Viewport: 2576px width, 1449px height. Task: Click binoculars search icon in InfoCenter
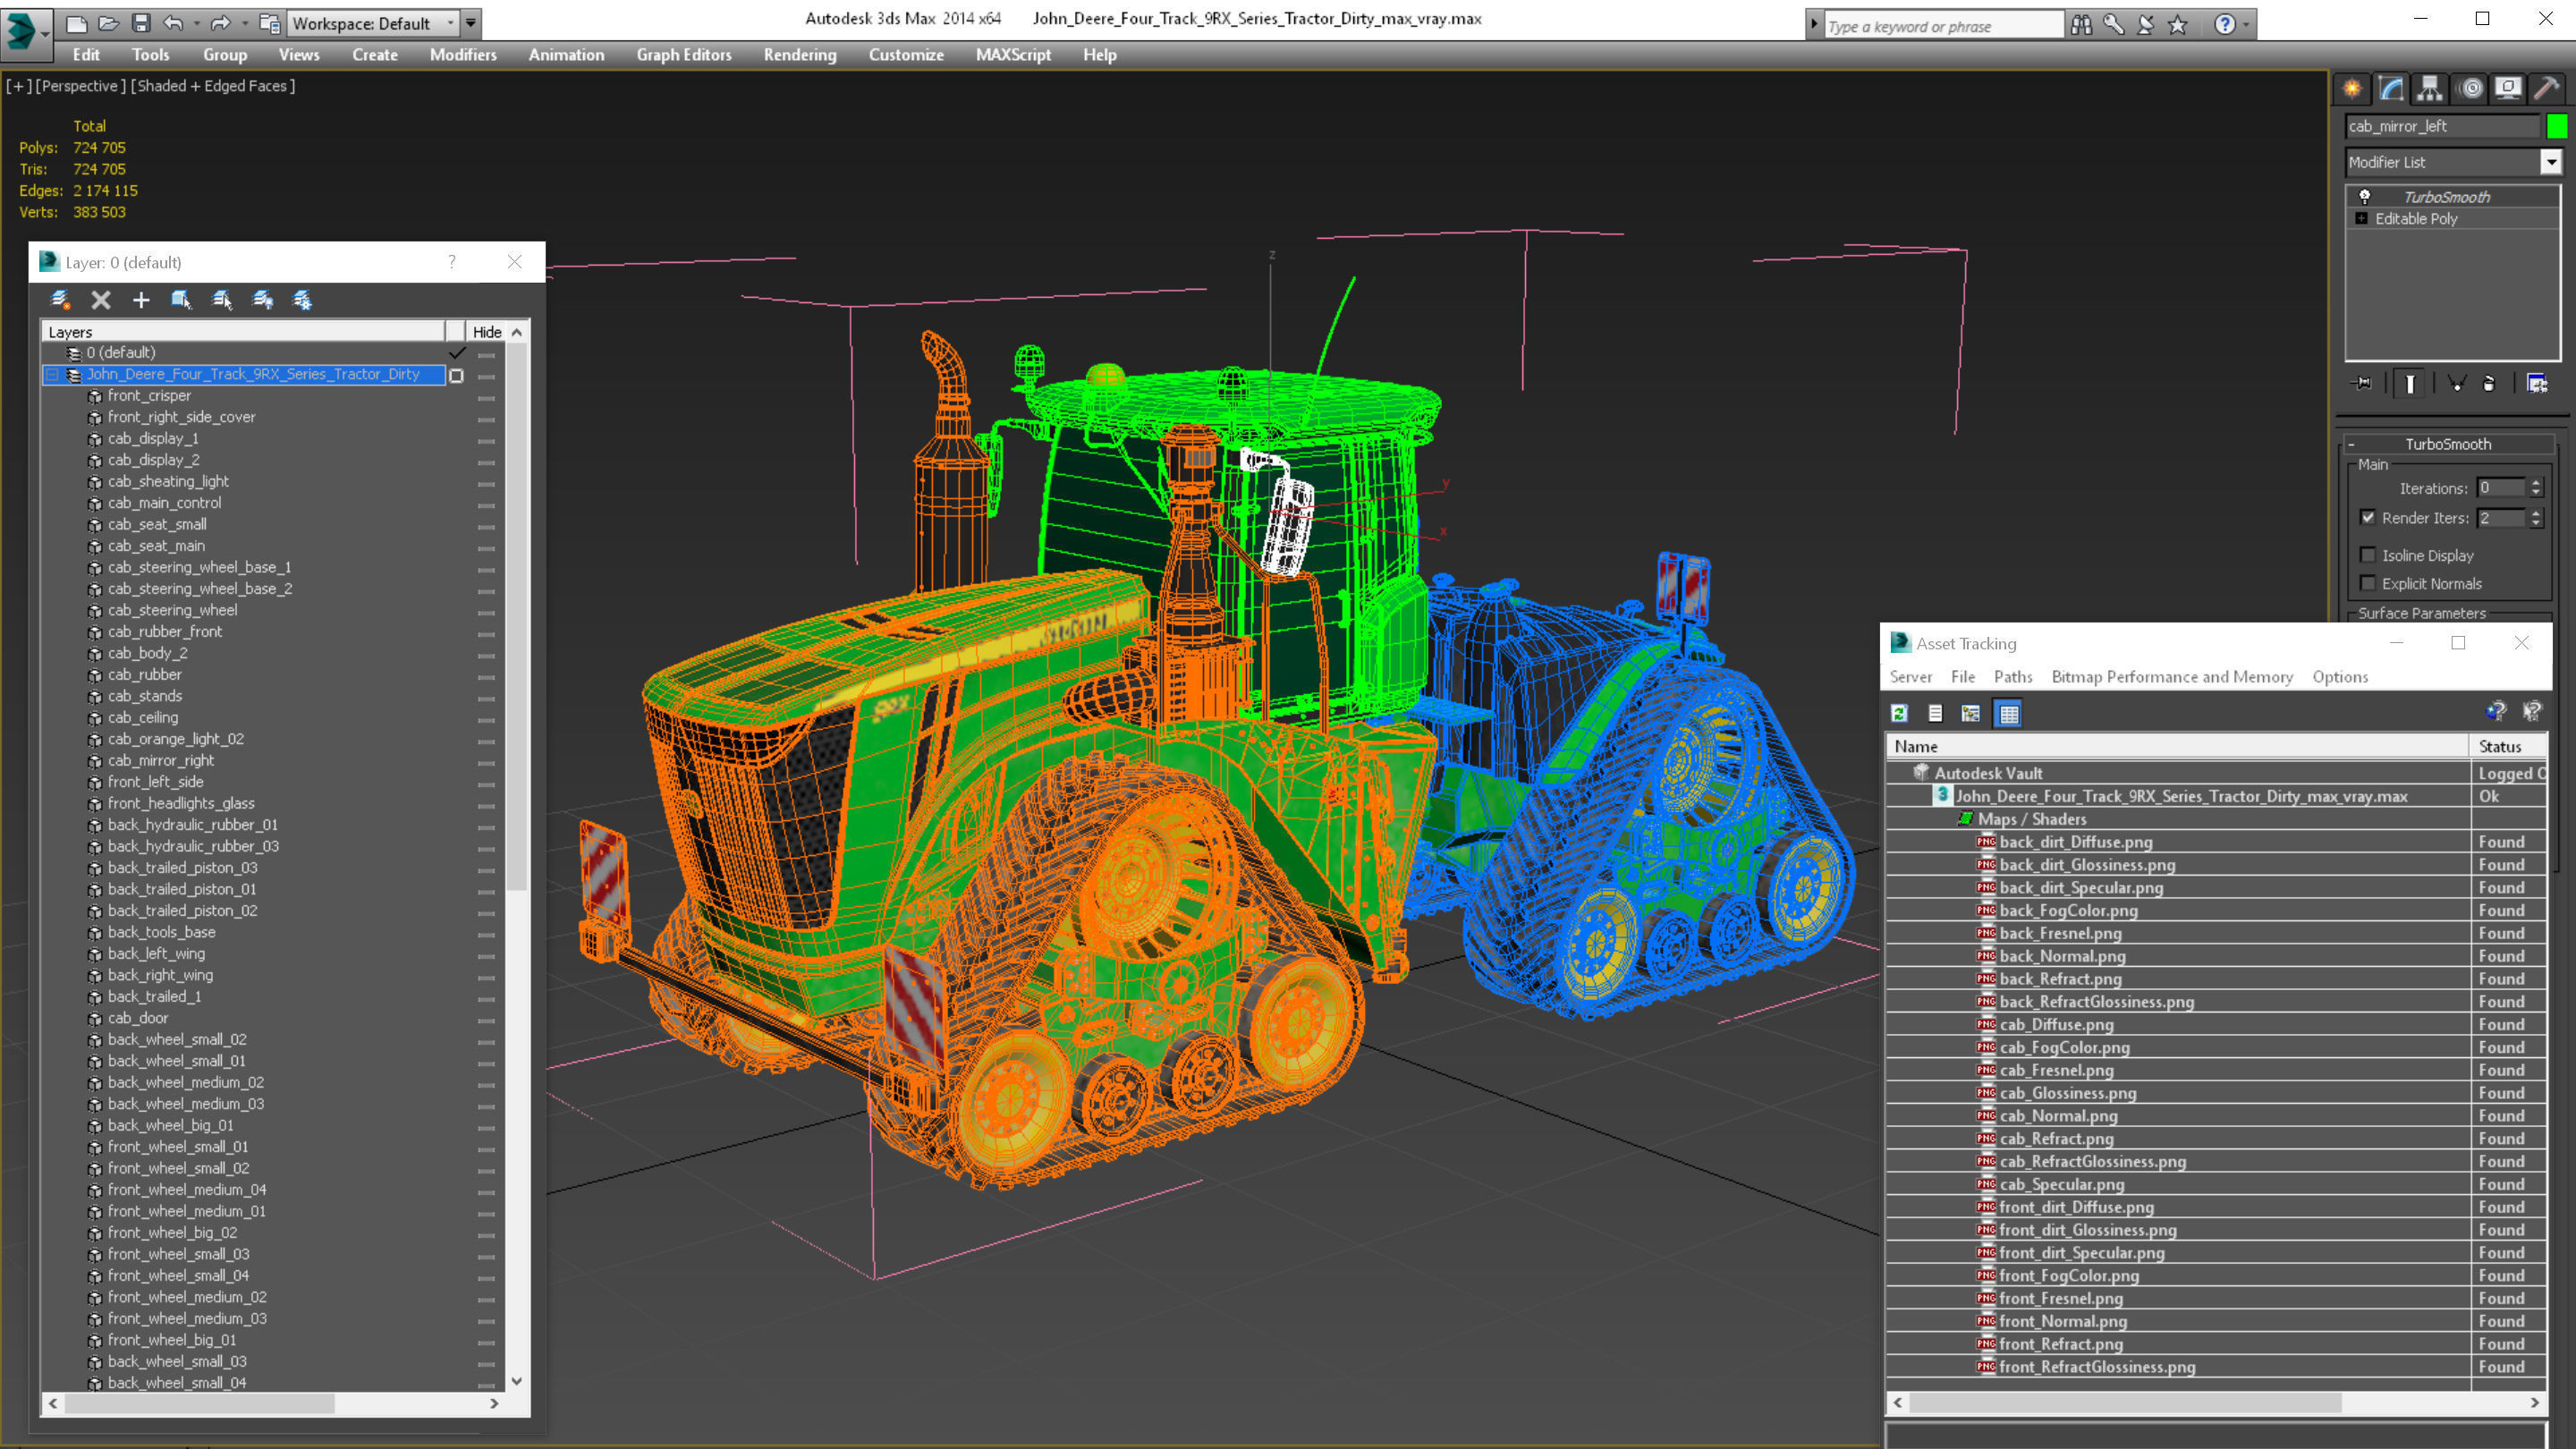coord(2082,25)
